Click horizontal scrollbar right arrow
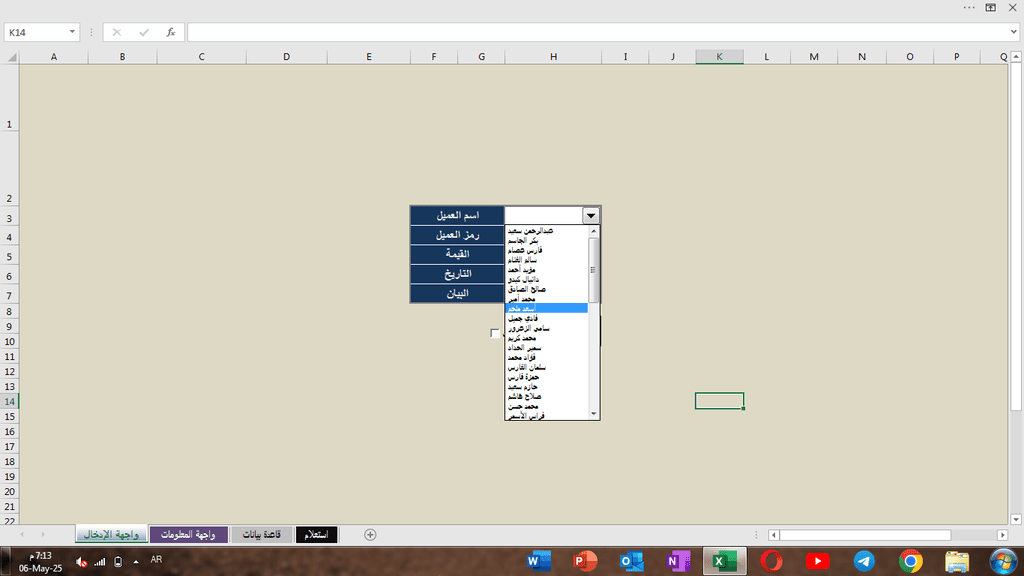 (1002, 535)
